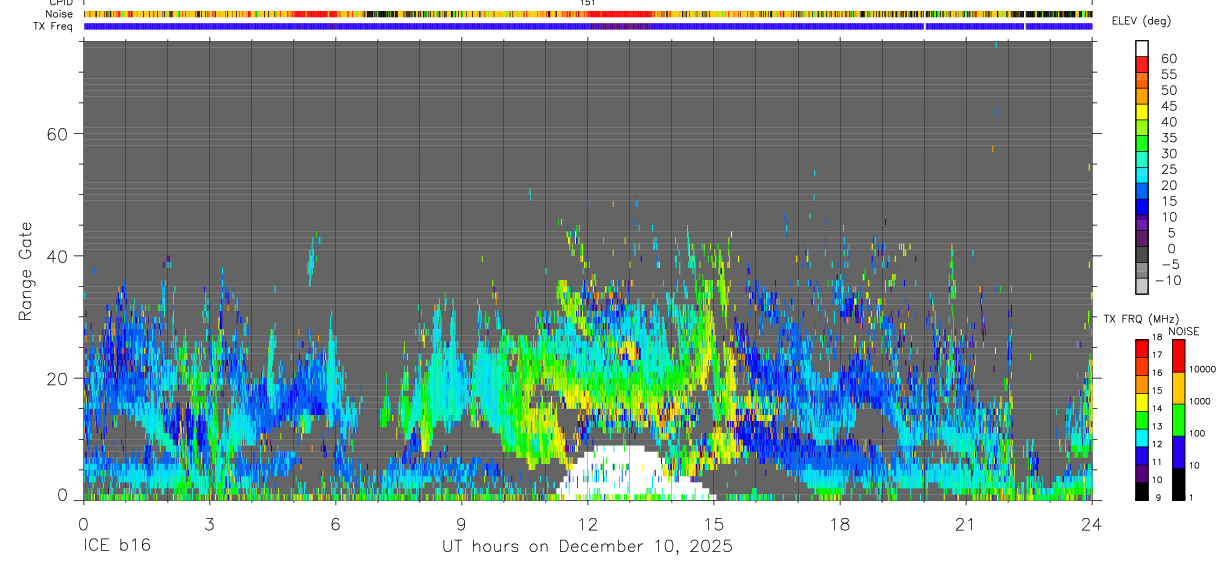Click the green segment of the NOISE colorbar
This screenshot has height=567, width=1228.
tap(1178, 420)
